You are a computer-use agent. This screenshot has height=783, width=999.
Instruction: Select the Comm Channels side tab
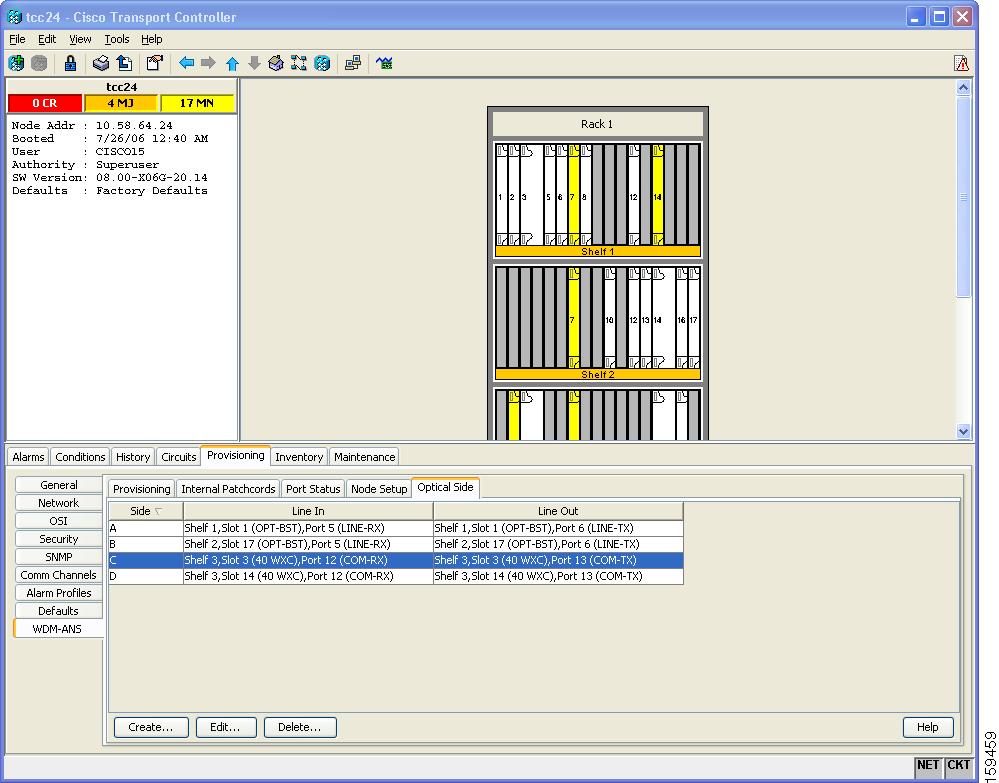(59, 575)
